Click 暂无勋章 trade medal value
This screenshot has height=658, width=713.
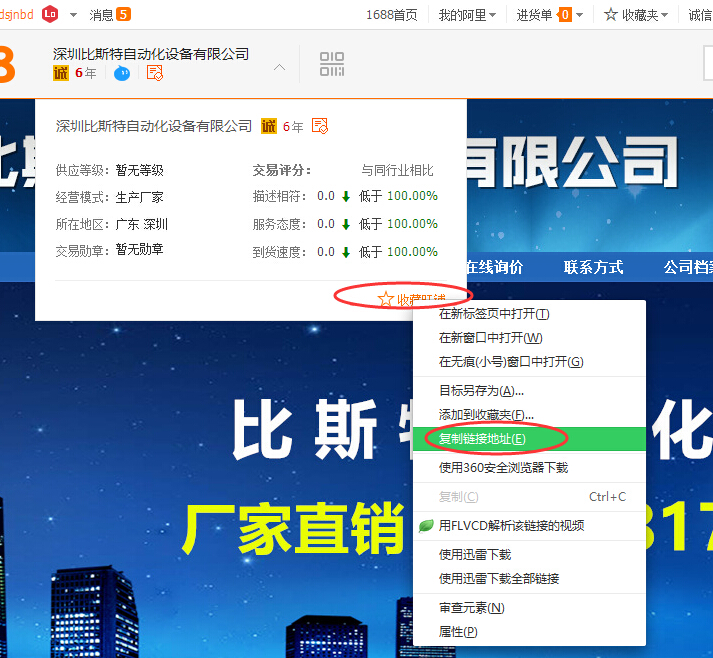click(140, 250)
